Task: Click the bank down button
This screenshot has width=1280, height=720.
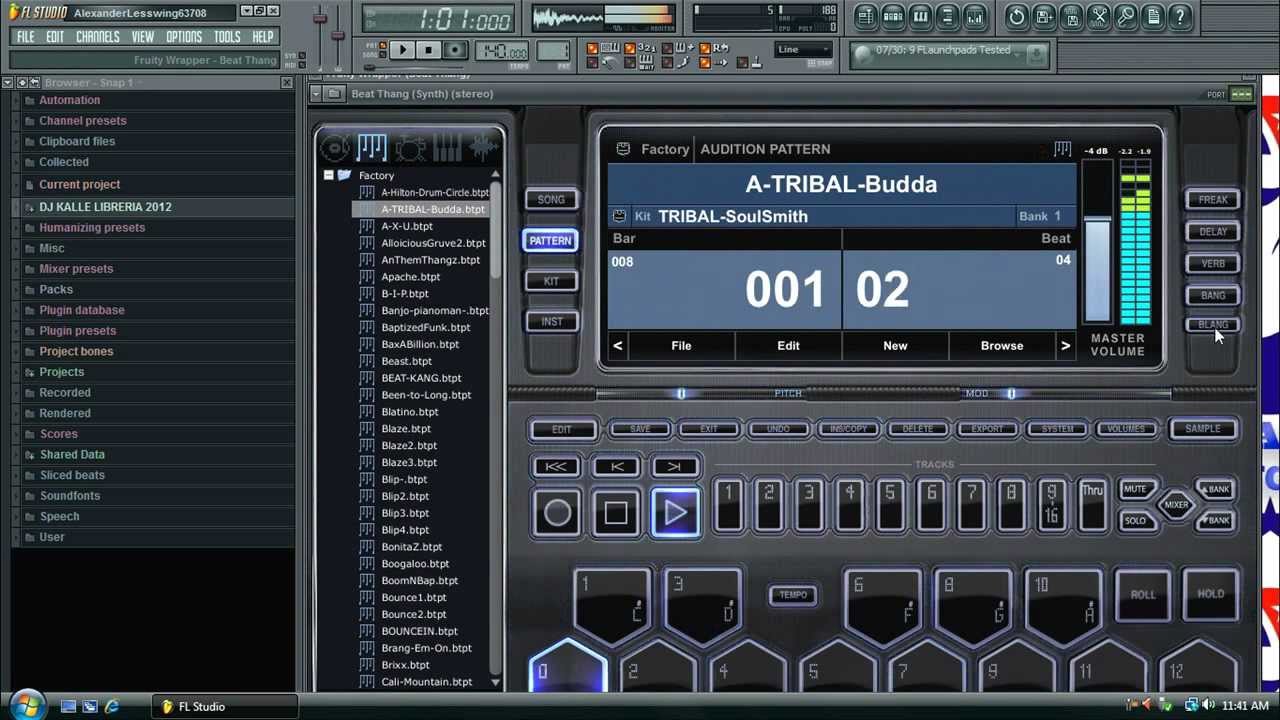Action: (1217, 521)
